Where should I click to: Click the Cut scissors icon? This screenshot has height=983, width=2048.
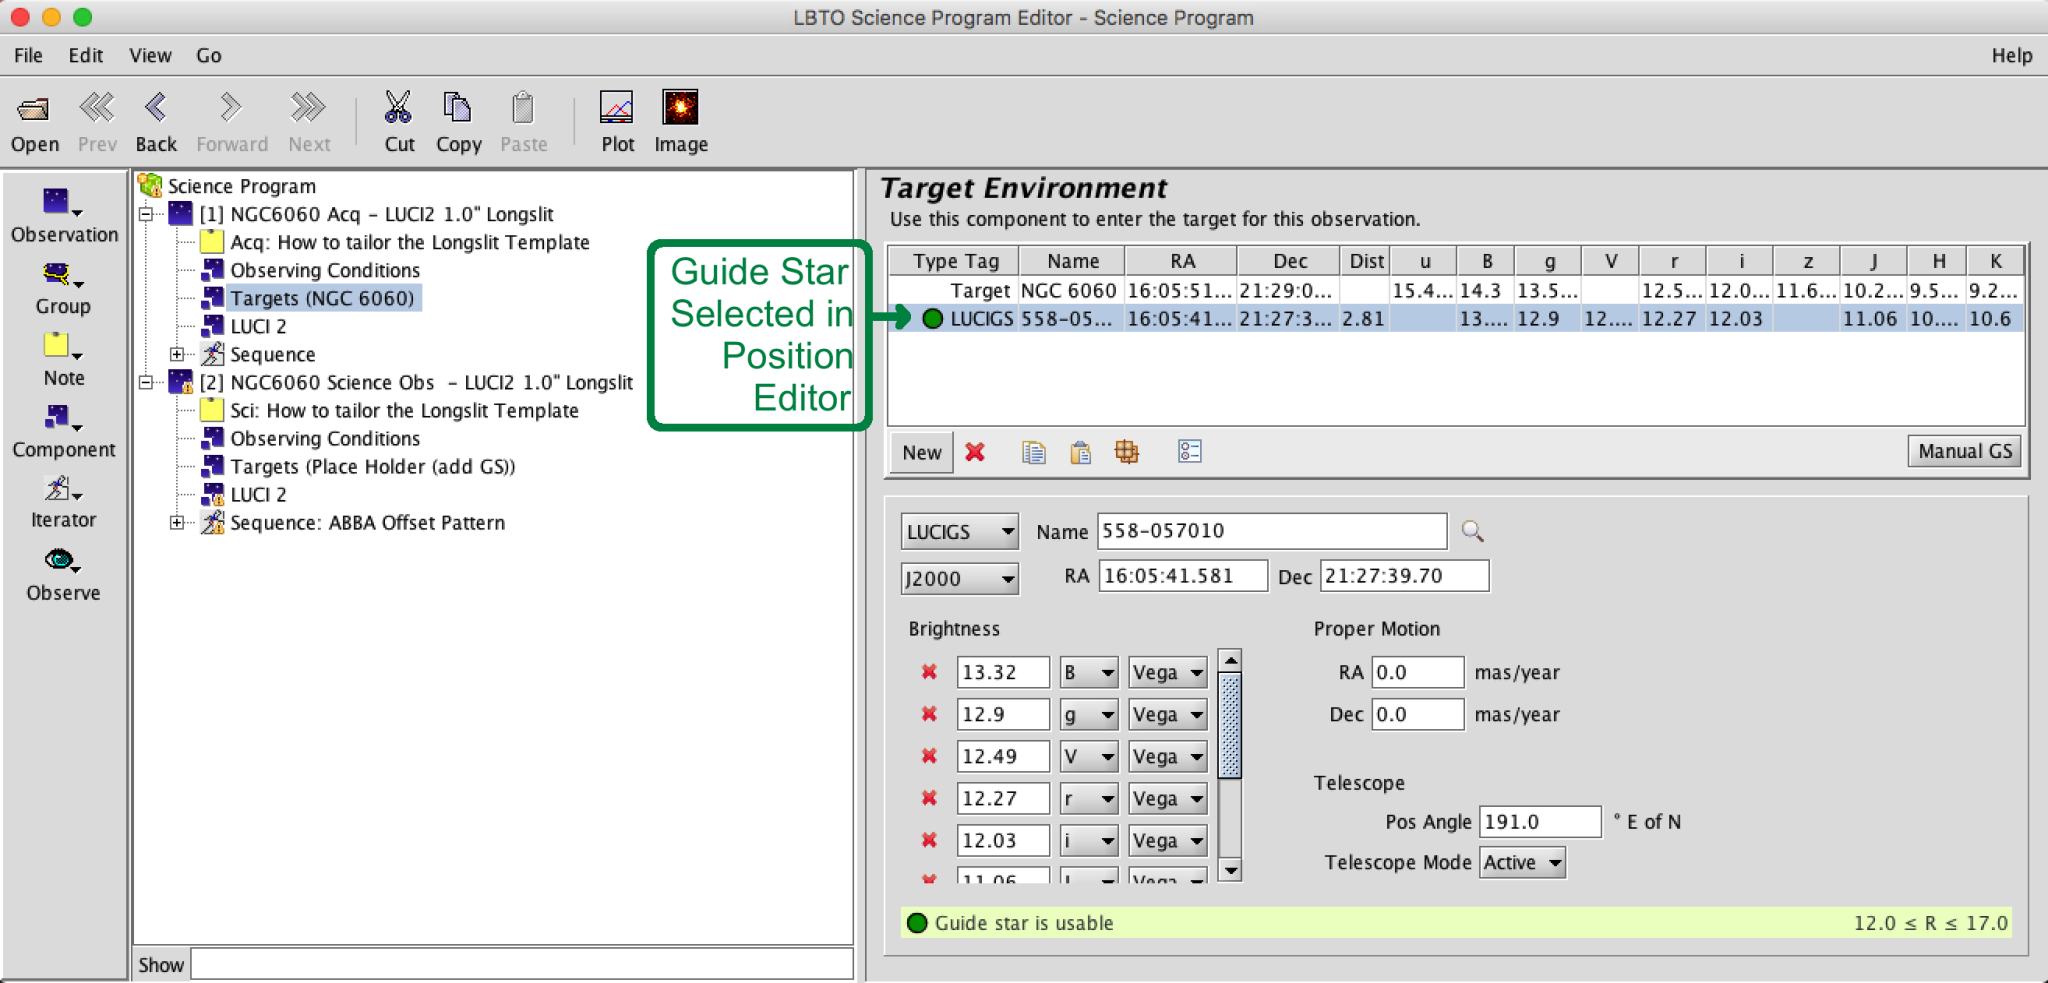[398, 107]
